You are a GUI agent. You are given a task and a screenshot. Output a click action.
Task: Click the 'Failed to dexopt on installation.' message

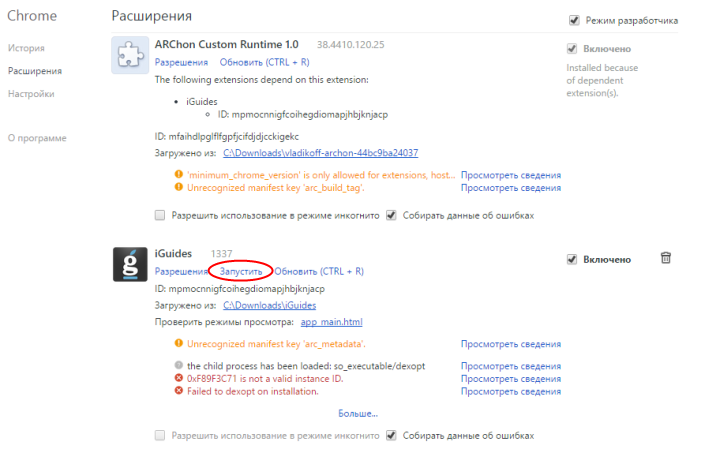click(x=253, y=392)
